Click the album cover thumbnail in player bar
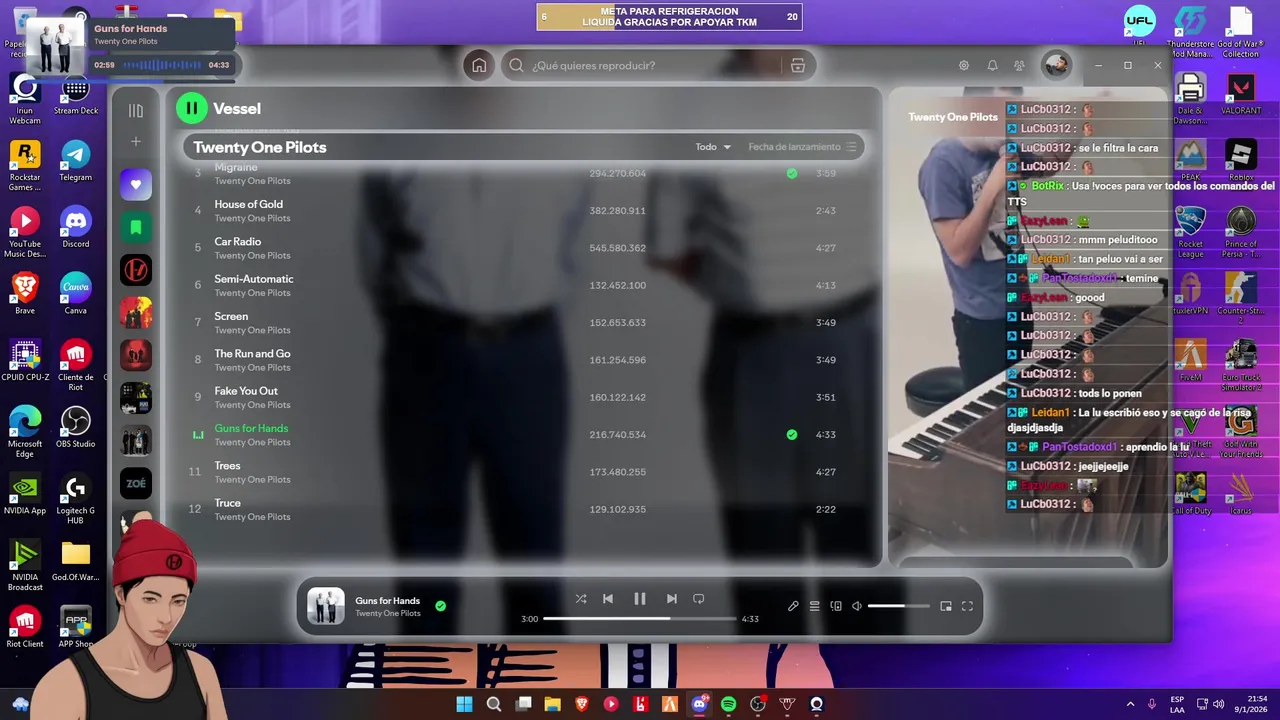The image size is (1280, 720). (325, 606)
